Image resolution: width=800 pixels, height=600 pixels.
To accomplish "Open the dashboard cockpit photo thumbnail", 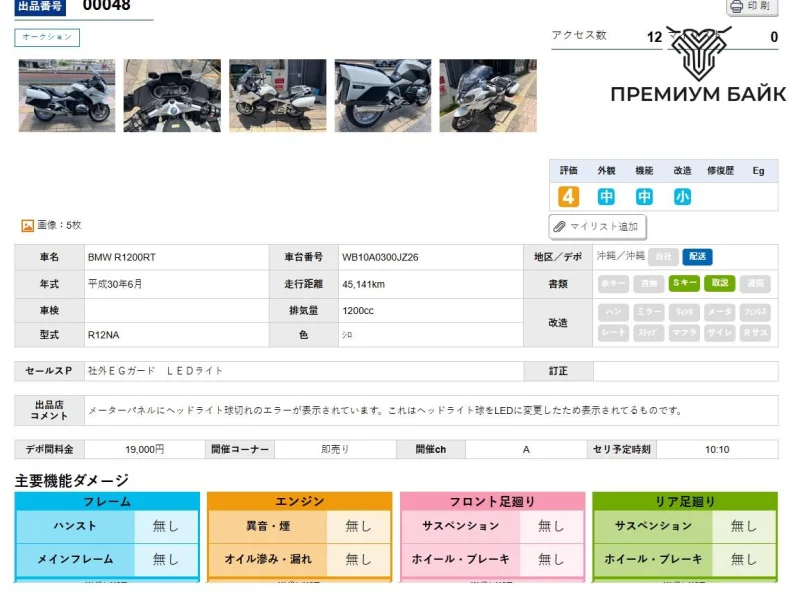I will click(172, 96).
